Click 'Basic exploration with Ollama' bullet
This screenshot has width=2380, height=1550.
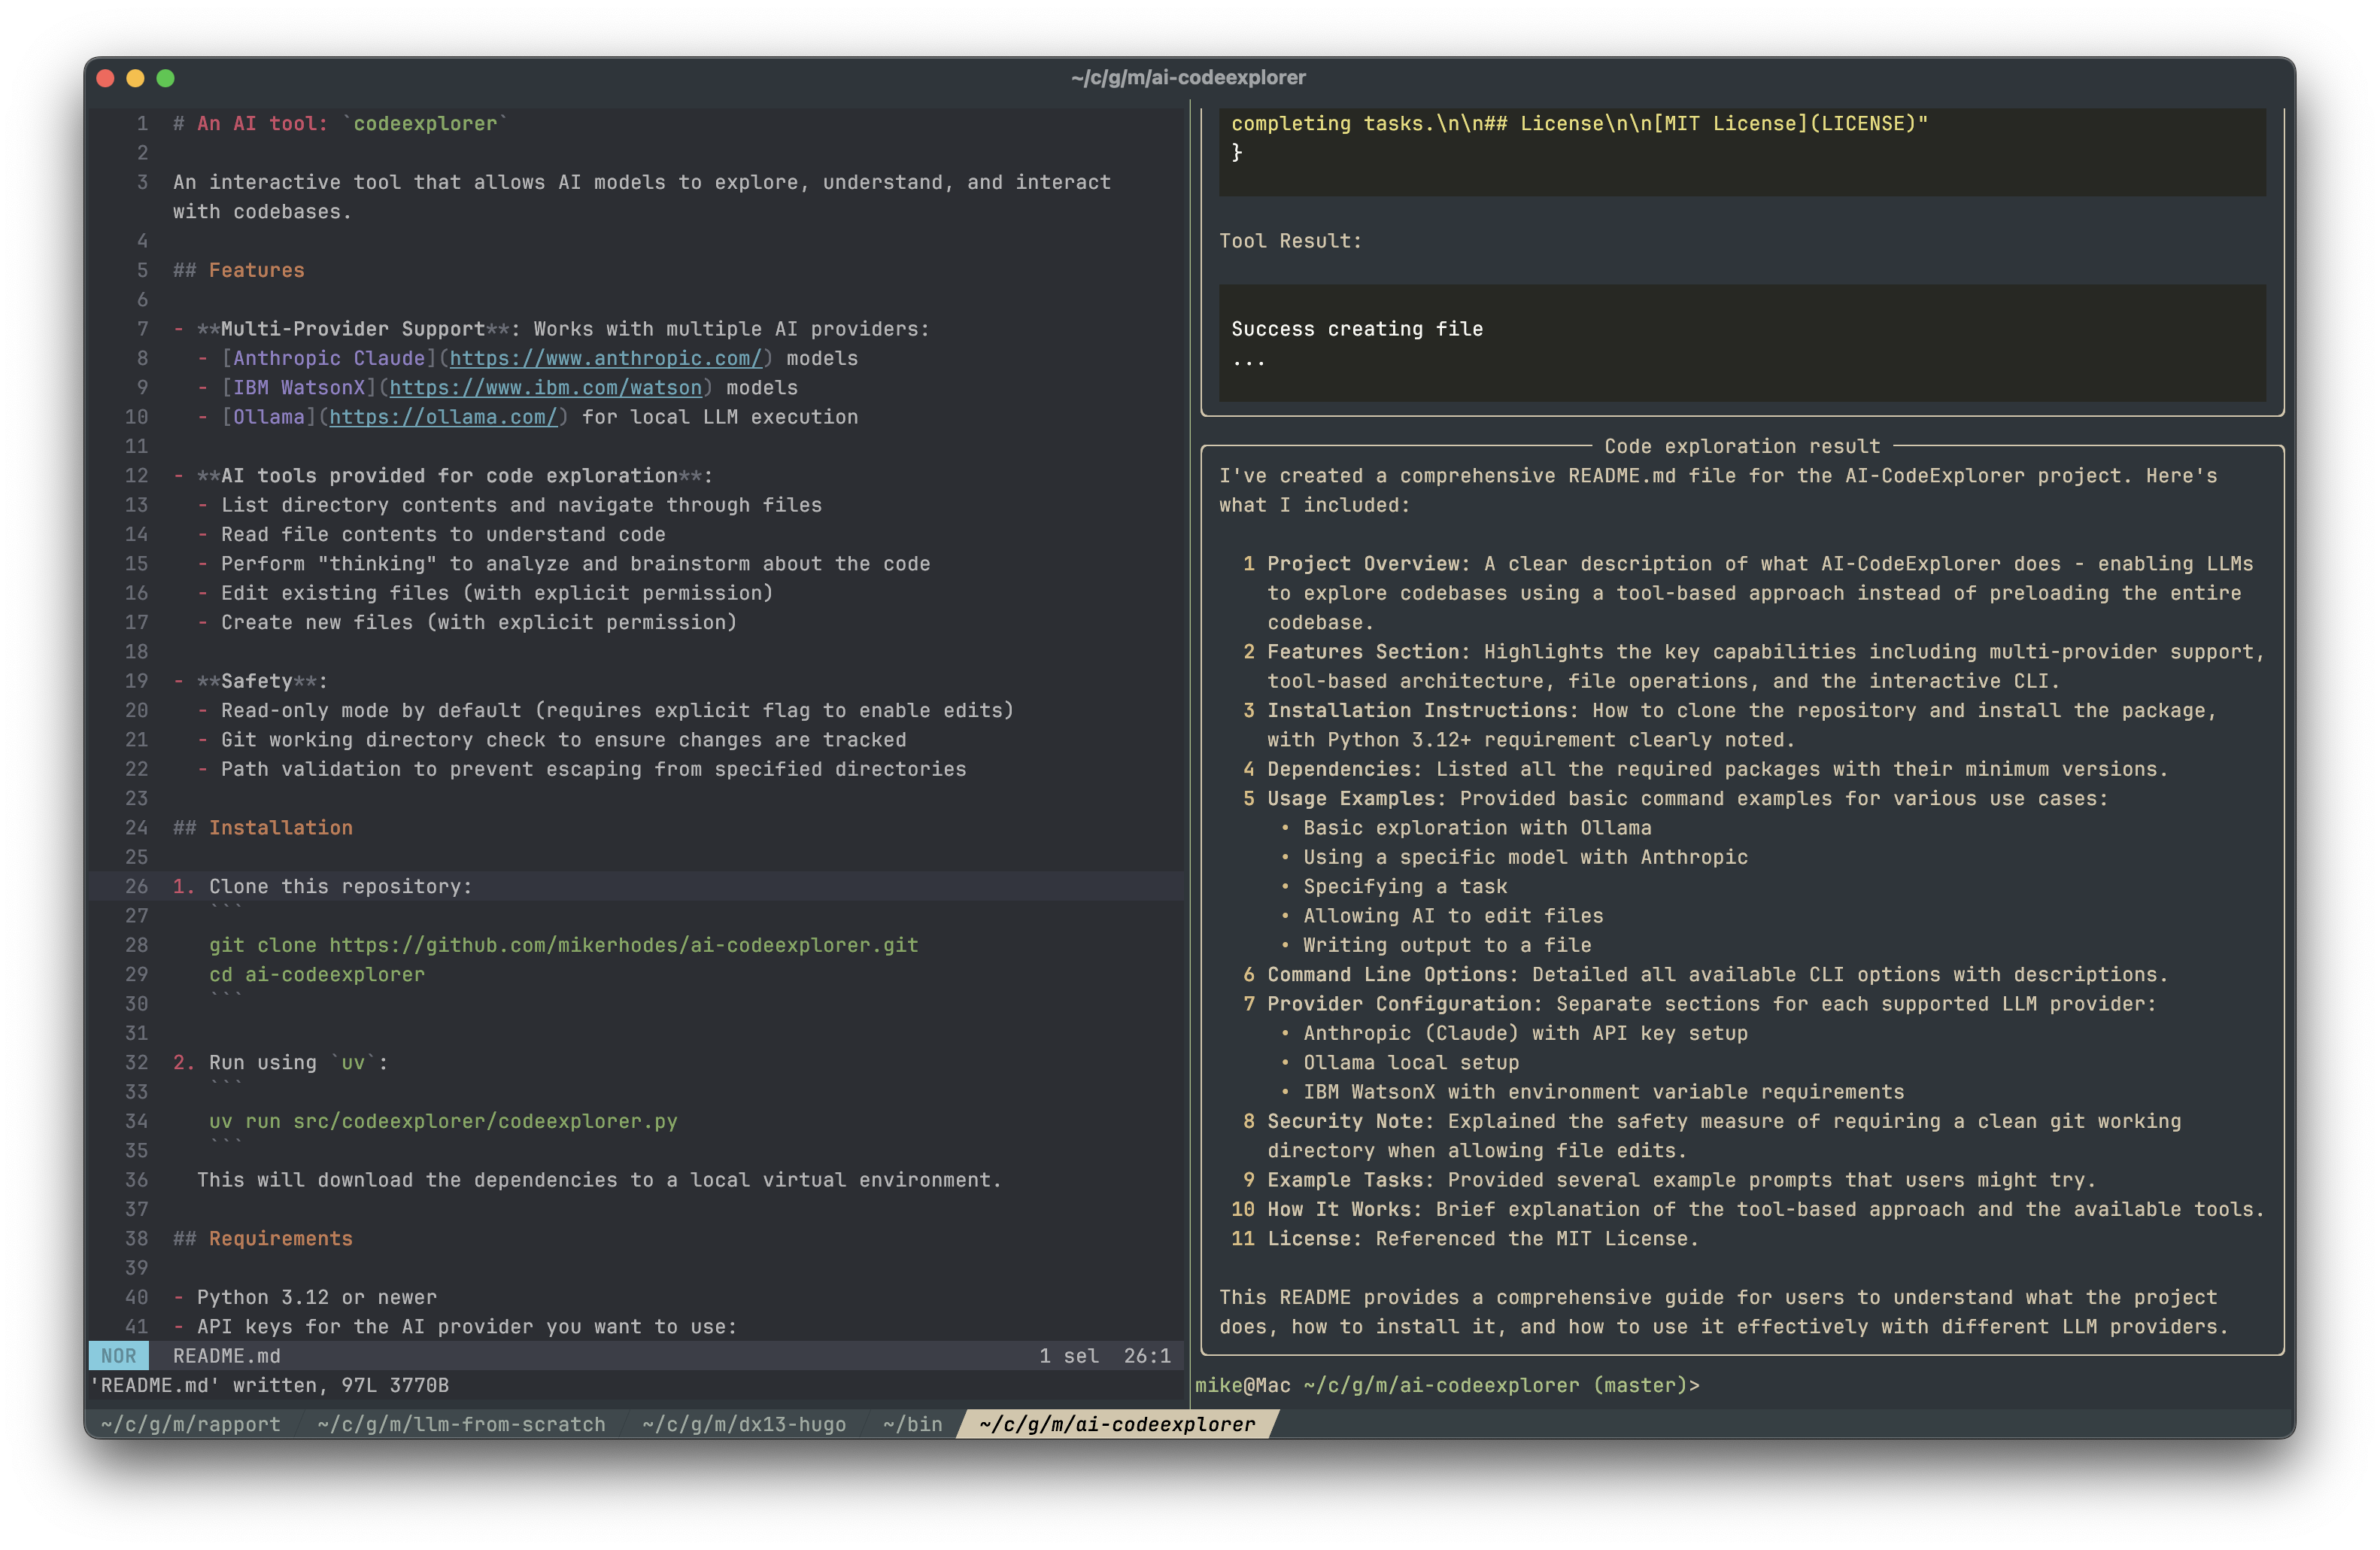[1477, 828]
